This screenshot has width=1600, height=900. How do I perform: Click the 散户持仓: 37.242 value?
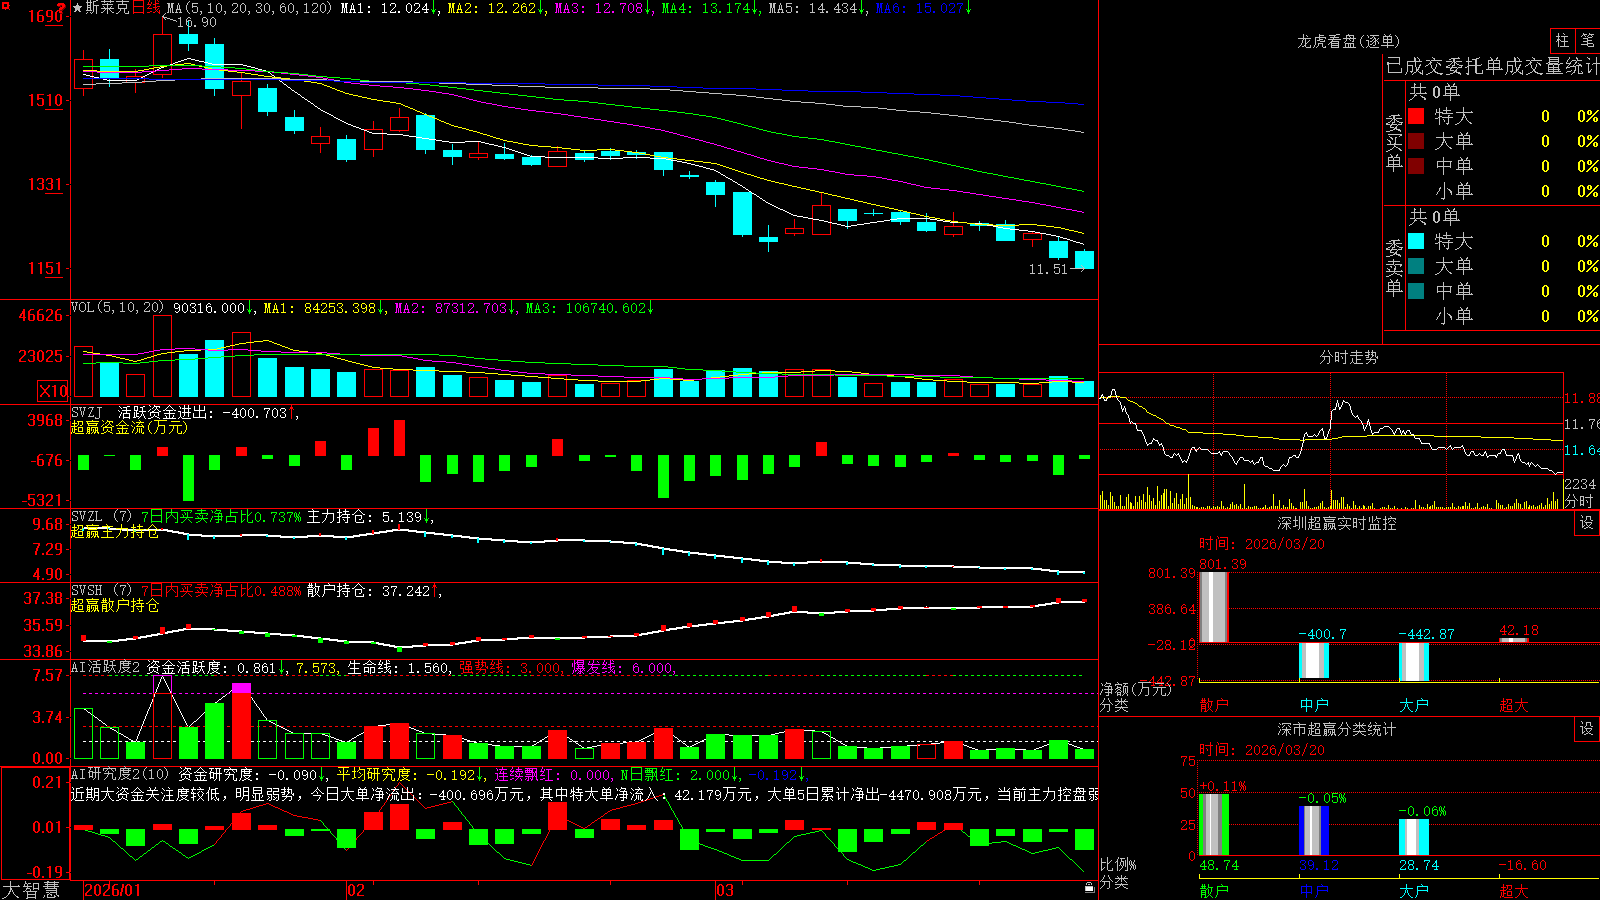coord(374,591)
